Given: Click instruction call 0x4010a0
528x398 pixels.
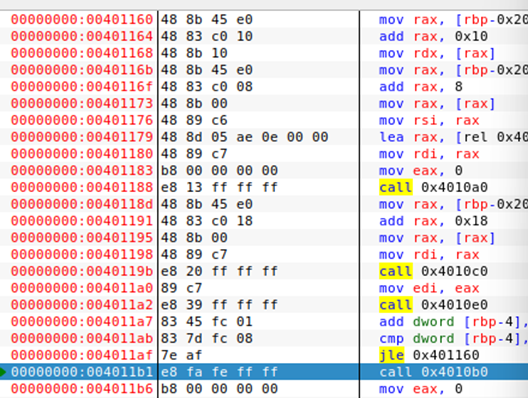Looking at the screenshot, I should click(x=433, y=187).
